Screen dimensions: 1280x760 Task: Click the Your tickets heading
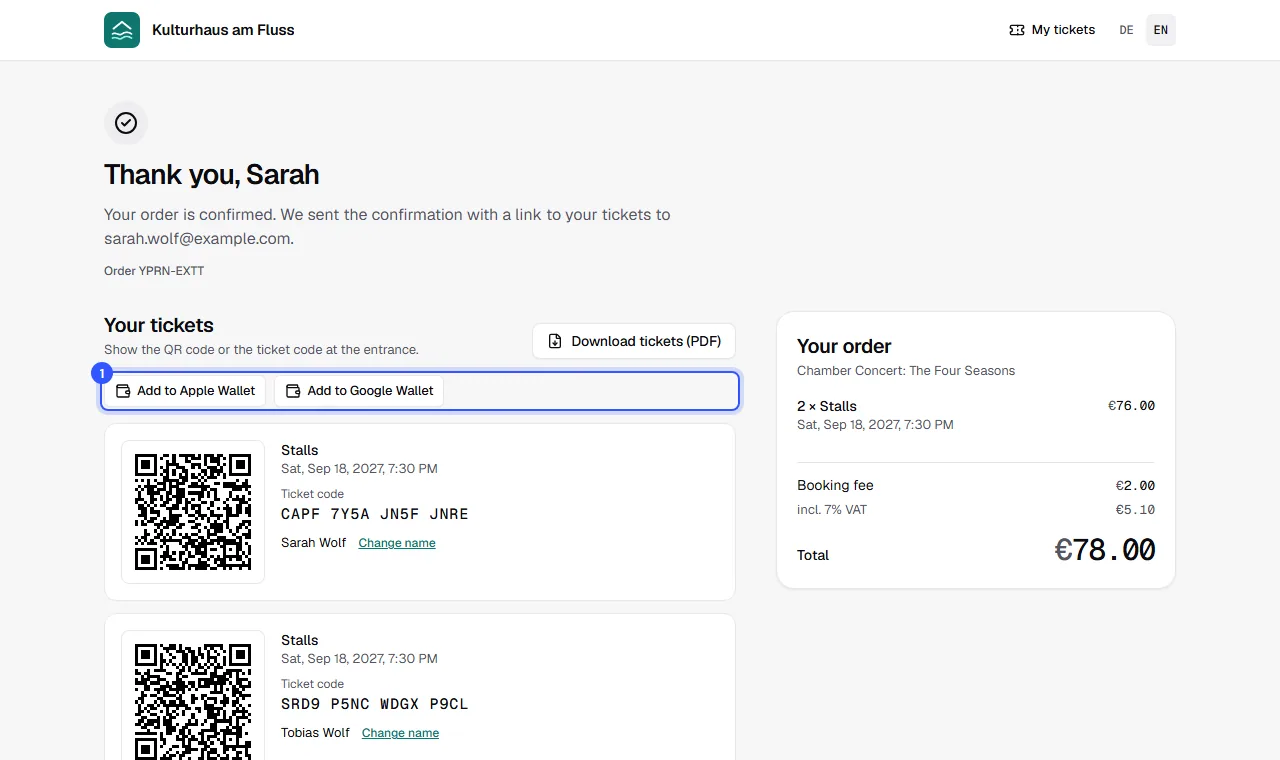(x=159, y=325)
